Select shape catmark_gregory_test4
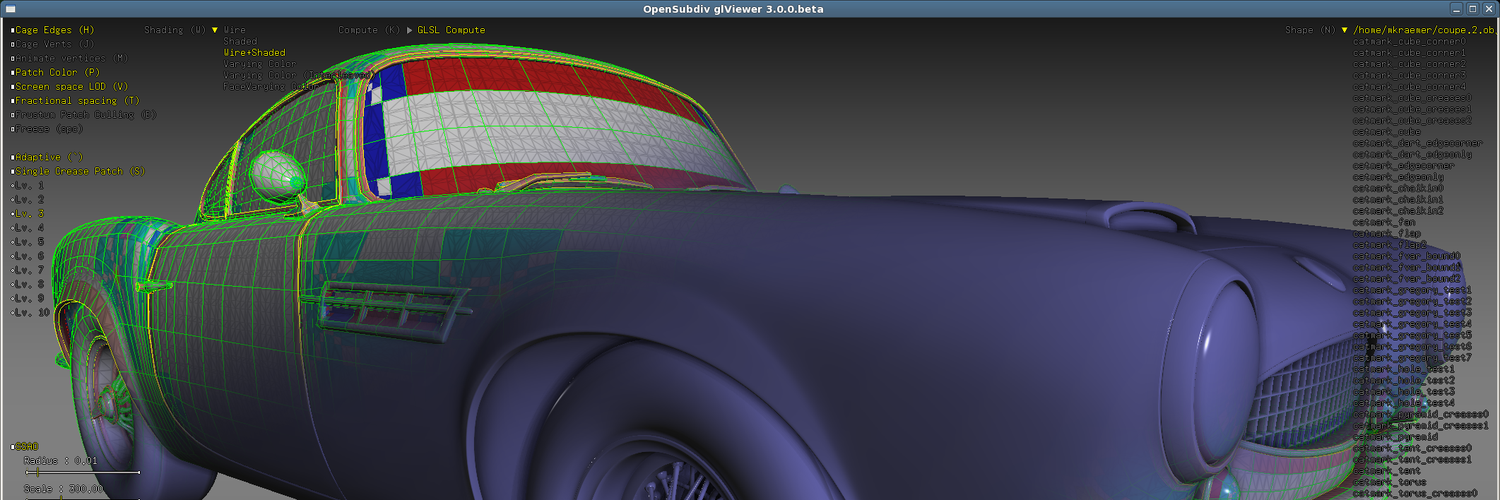This screenshot has height=500, width=1500. pyautogui.click(x=1412, y=323)
